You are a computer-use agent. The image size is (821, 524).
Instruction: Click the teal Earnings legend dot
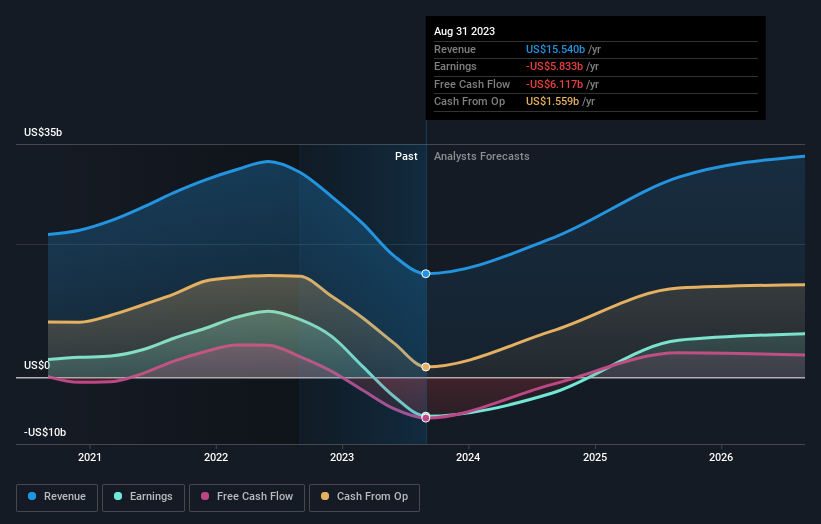point(118,496)
